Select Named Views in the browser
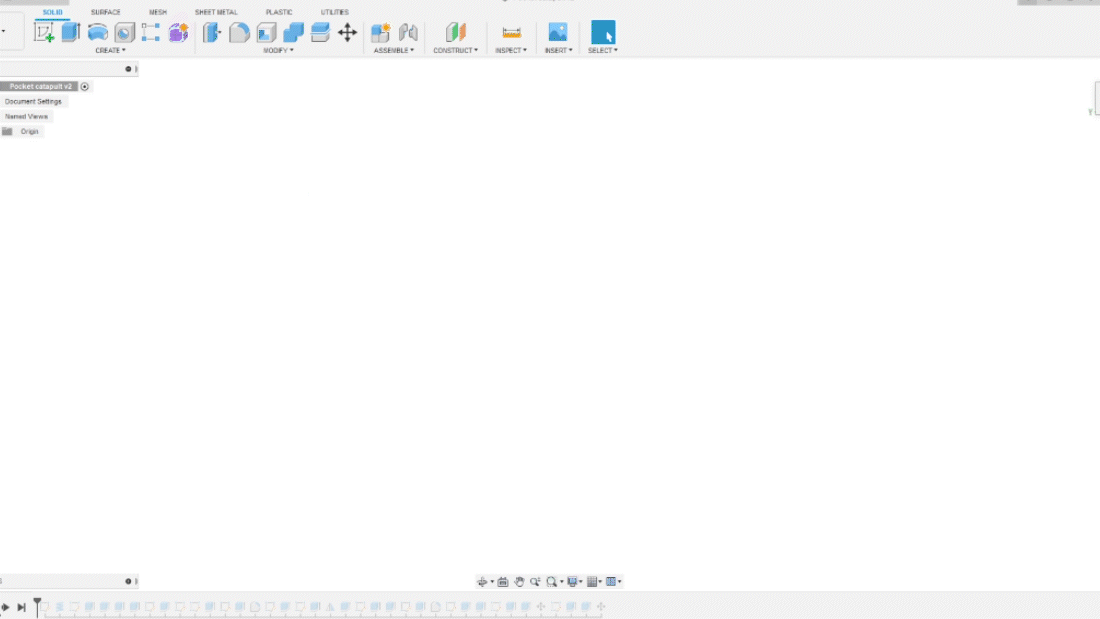This screenshot has width=1100, height=619. point(26,117)
